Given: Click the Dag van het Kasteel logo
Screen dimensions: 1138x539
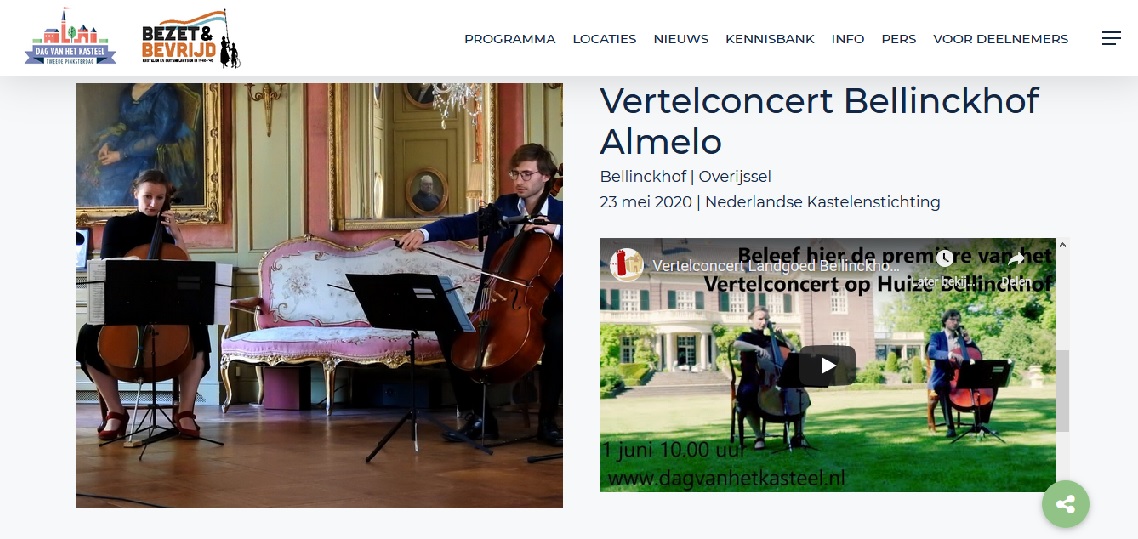Looking at the screenshot, I should 70,38.
